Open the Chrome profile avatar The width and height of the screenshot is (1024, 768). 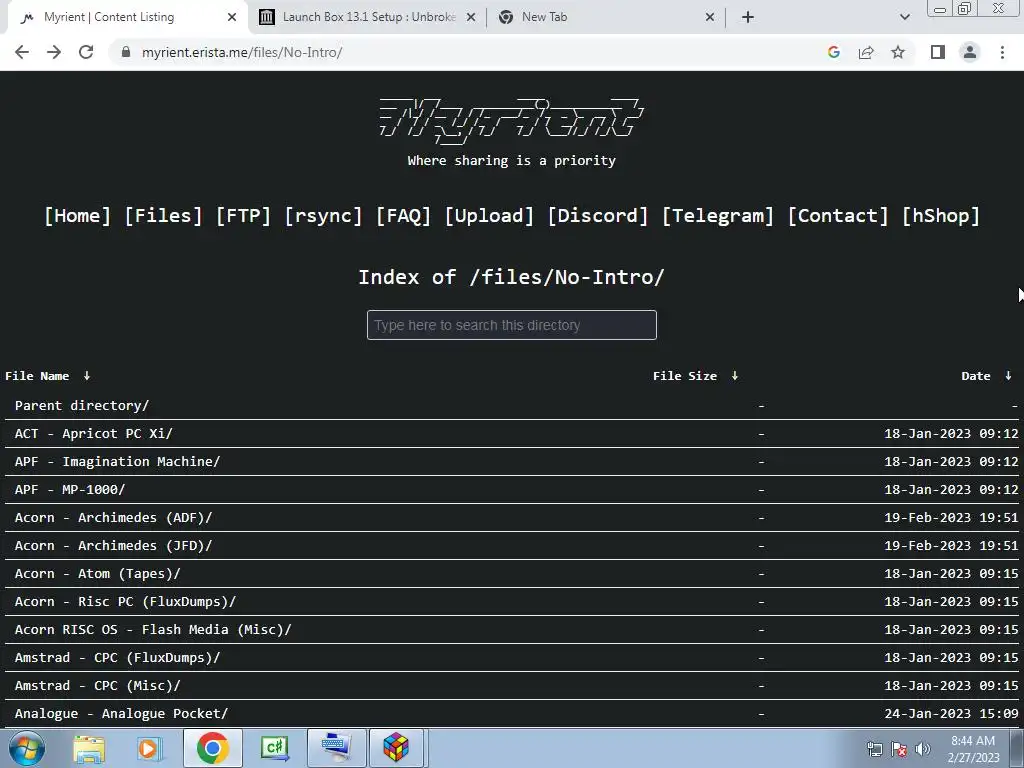[x=970, y=52]
